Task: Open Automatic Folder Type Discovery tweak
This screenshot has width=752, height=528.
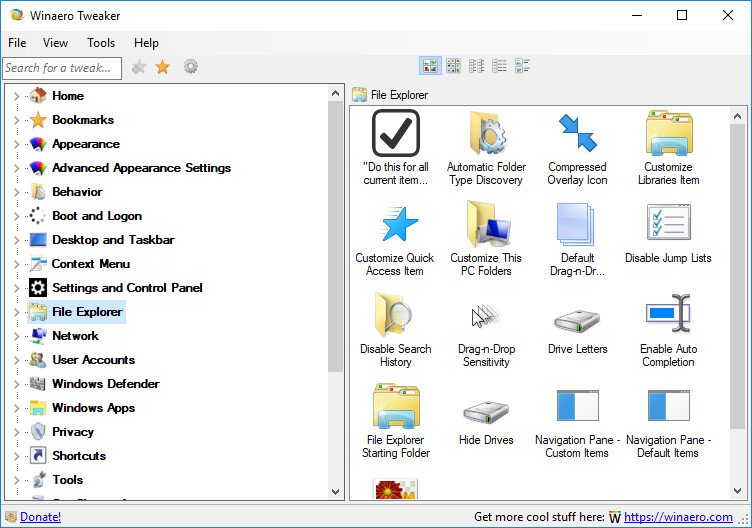Action: [x=486, y=148]
